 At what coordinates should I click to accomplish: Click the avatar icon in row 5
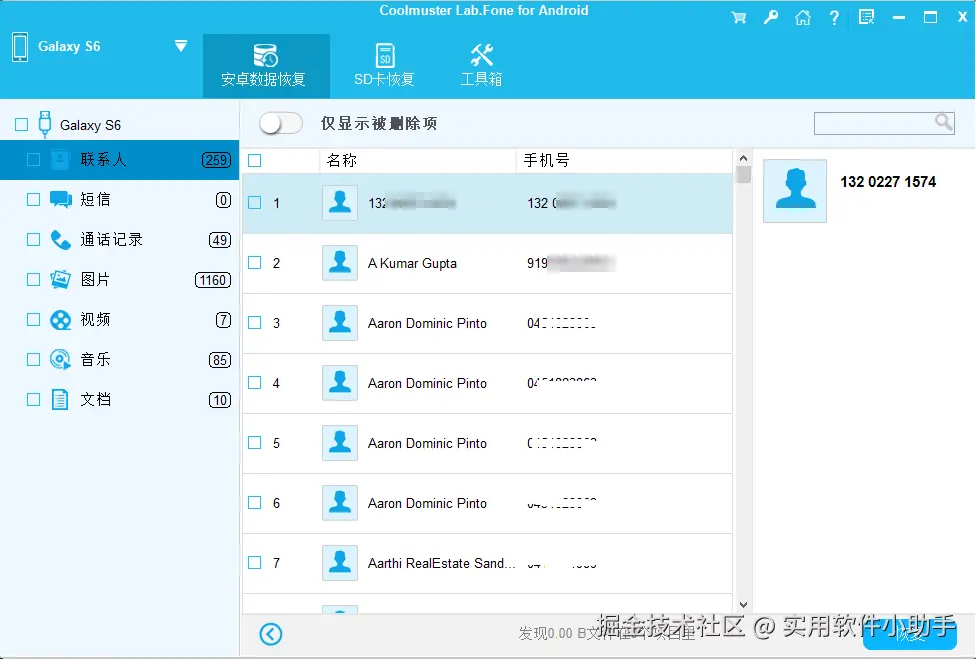pyautogui.click(x=340, y=442)
